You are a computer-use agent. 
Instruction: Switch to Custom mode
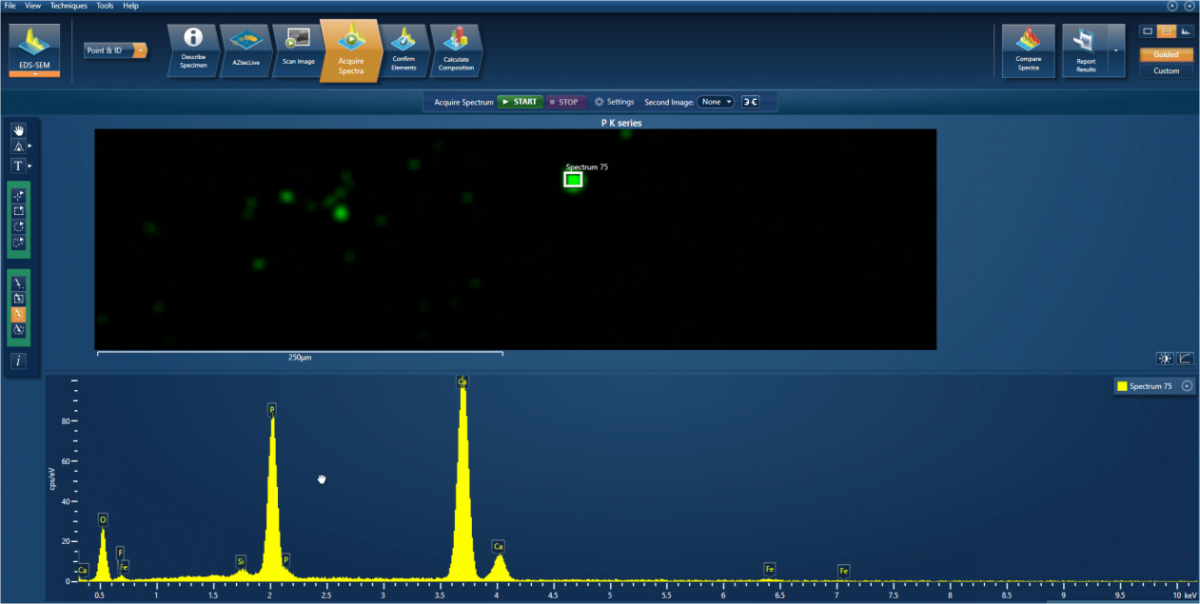tap(1166, 71)
